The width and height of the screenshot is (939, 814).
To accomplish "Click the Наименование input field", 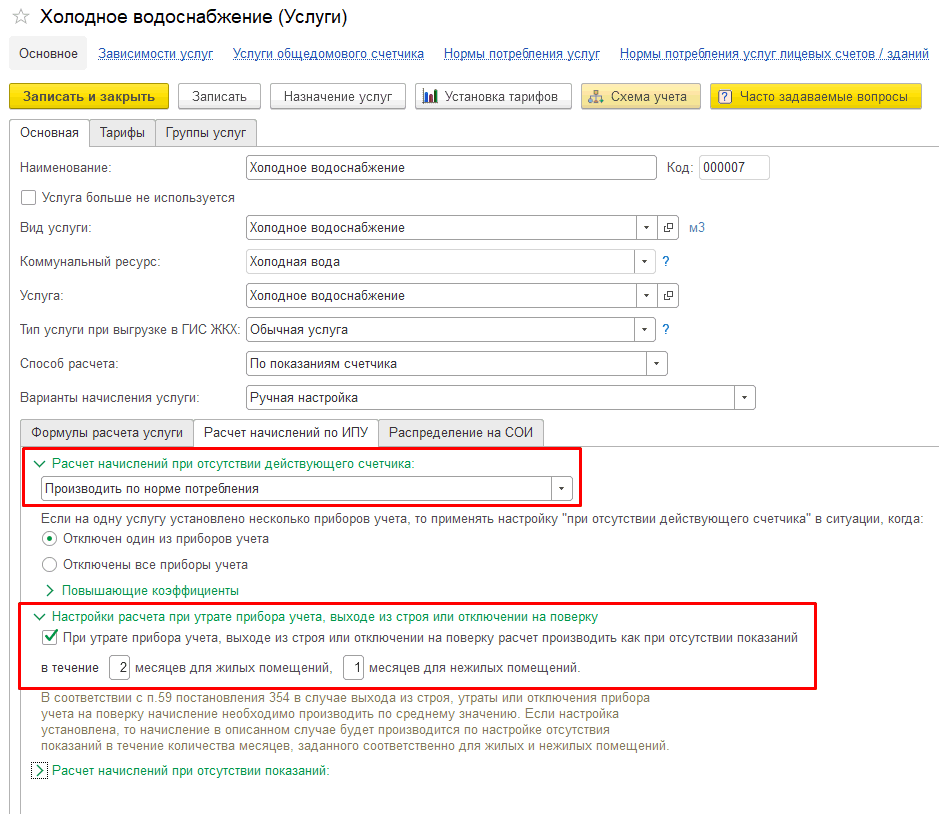I will tap(450, 168).
